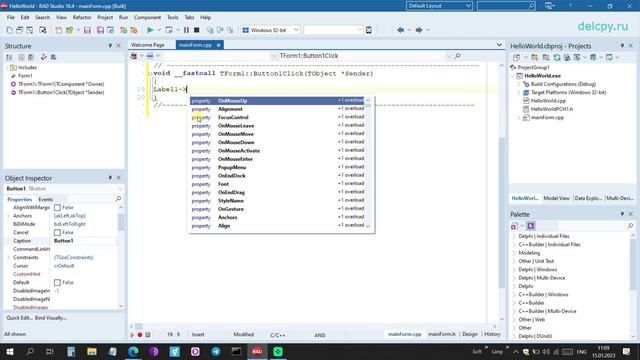This screenshot has width=640, height=360.
Task: Click the red record macro icon
Action: [x=140, y=335]
